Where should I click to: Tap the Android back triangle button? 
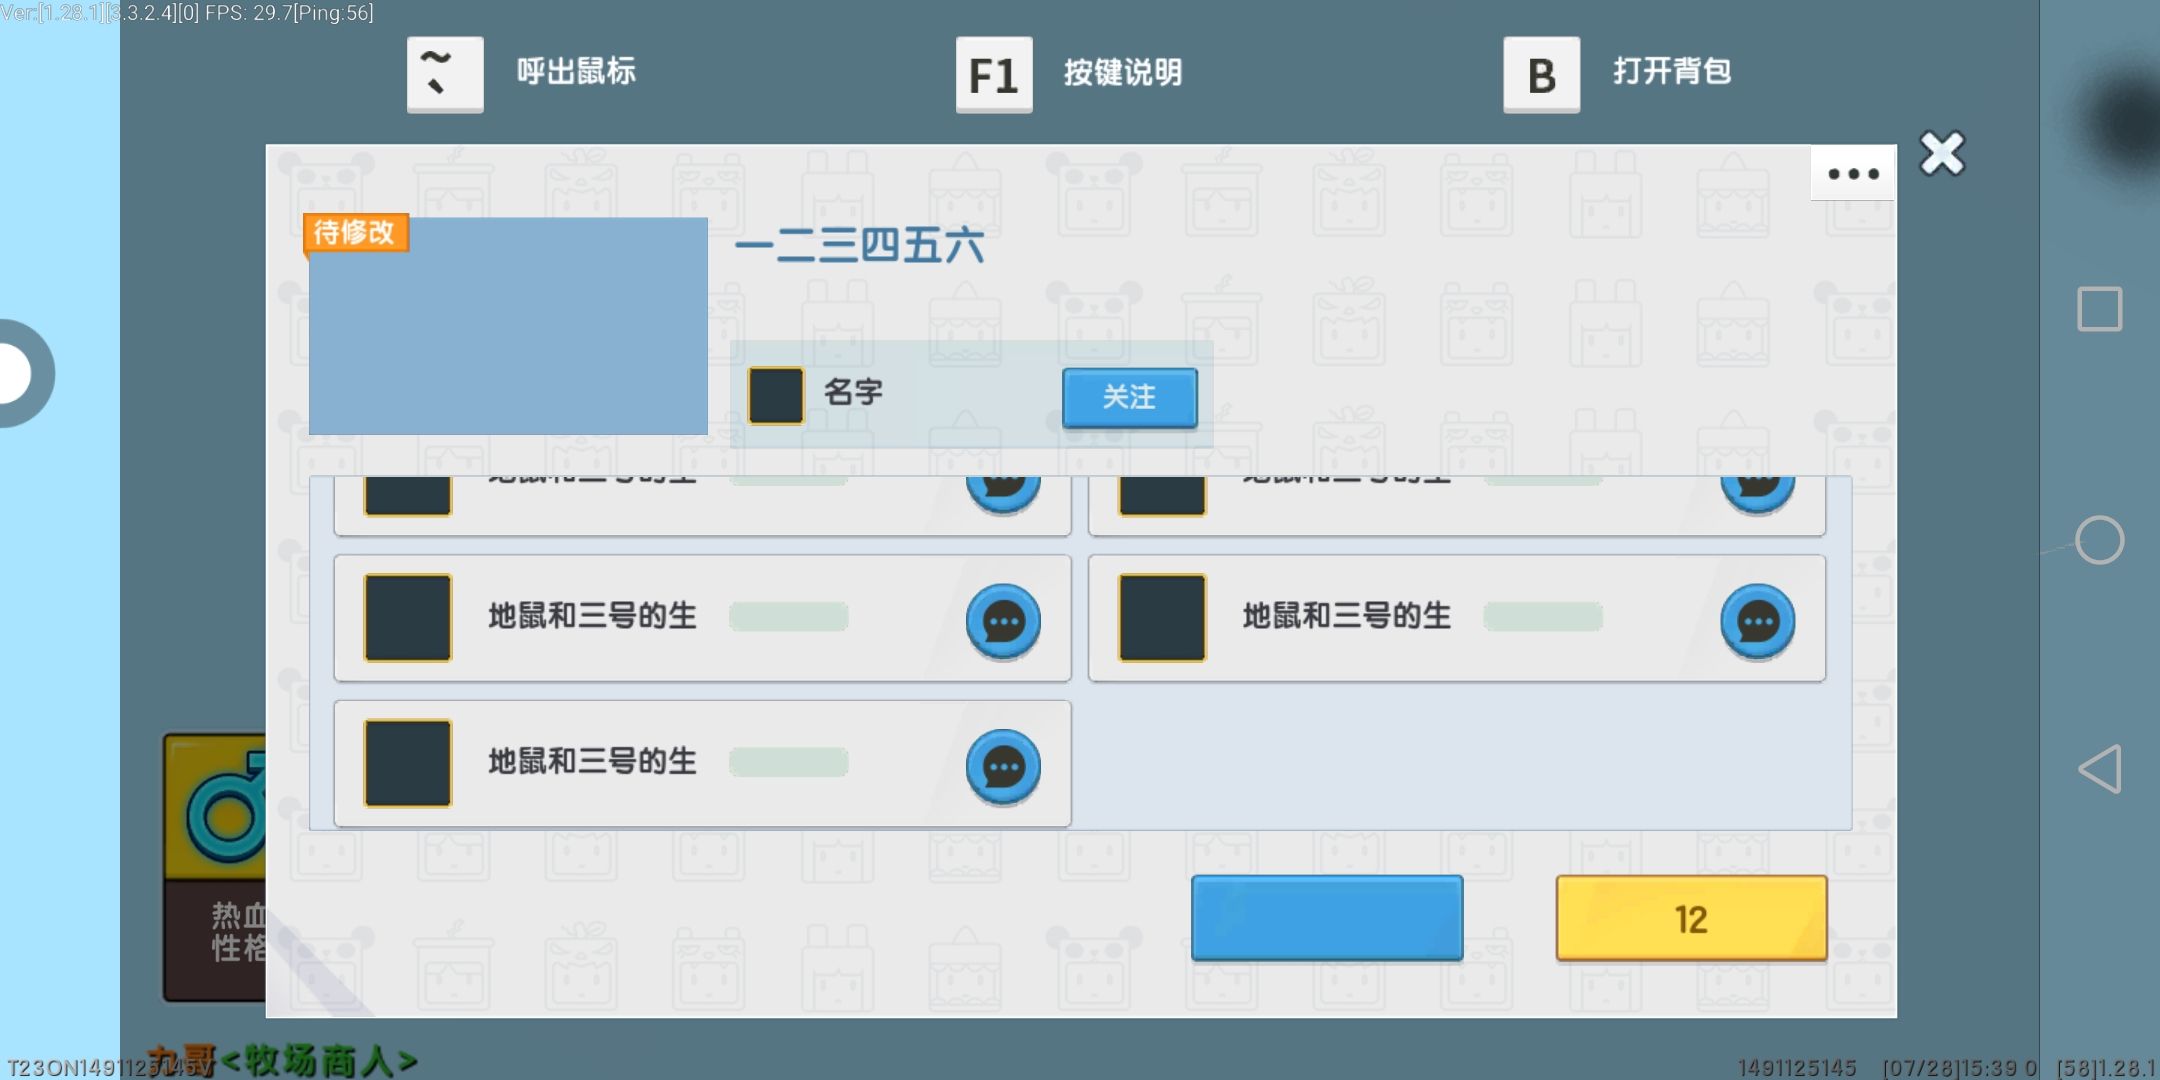click(x=2099, y=769)
